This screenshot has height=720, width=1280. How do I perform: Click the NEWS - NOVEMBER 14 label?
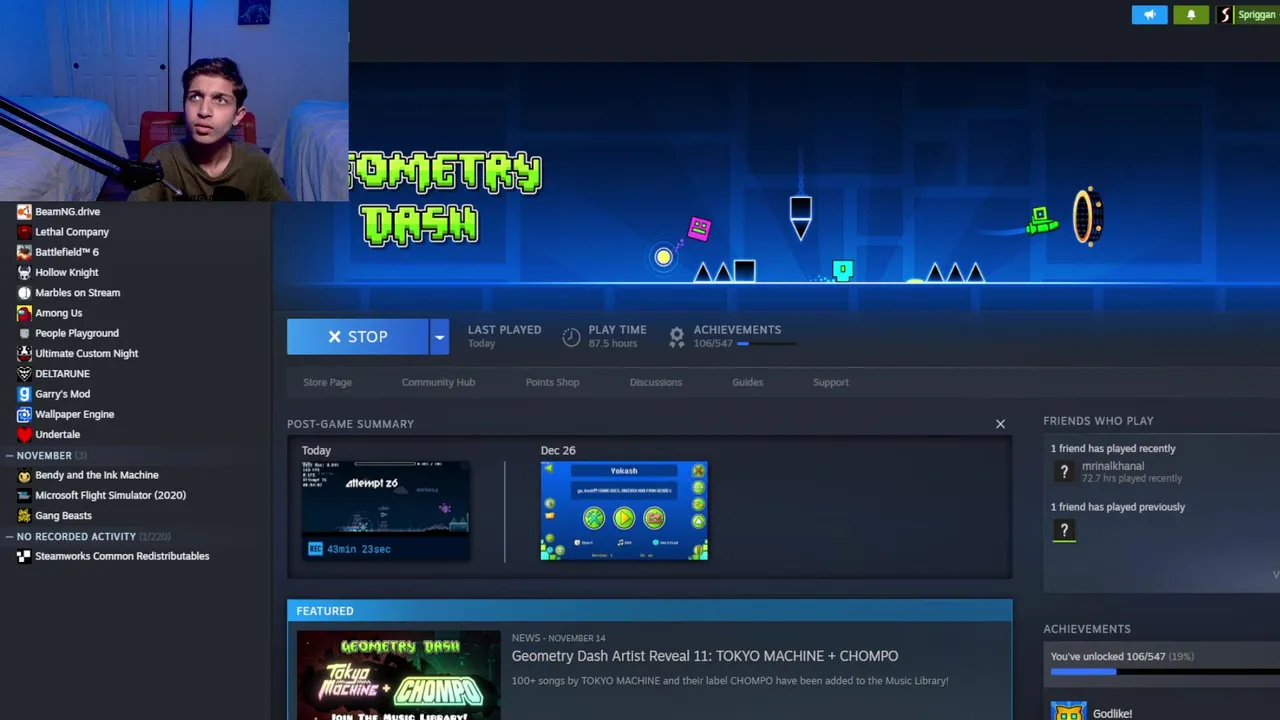pyautogui.click(x=559, y=638)
